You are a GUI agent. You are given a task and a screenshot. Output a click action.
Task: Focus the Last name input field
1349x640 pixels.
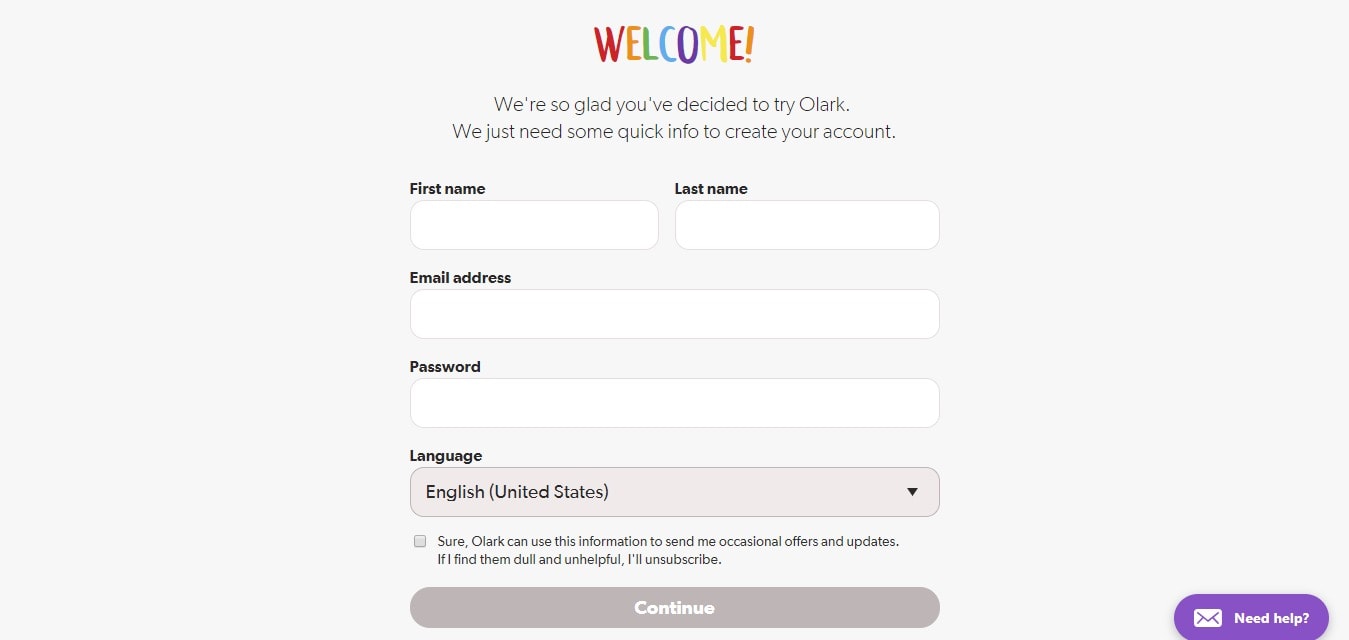(x=807, y=225)
